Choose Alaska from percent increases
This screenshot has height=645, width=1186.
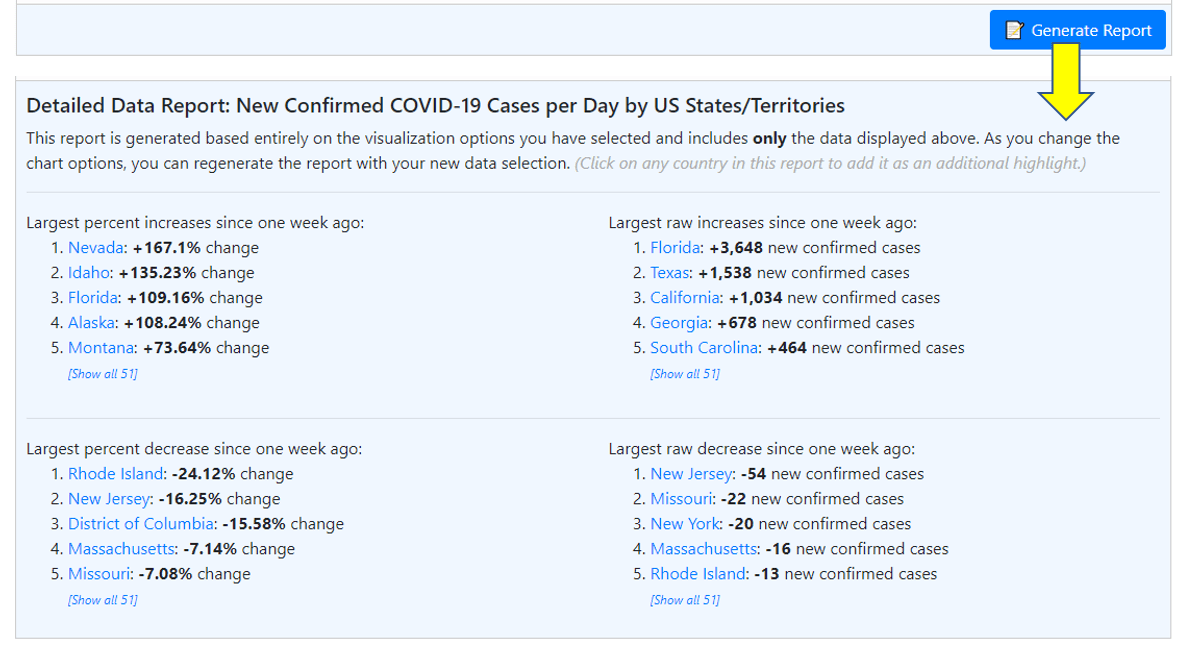(x=92, y=323)
